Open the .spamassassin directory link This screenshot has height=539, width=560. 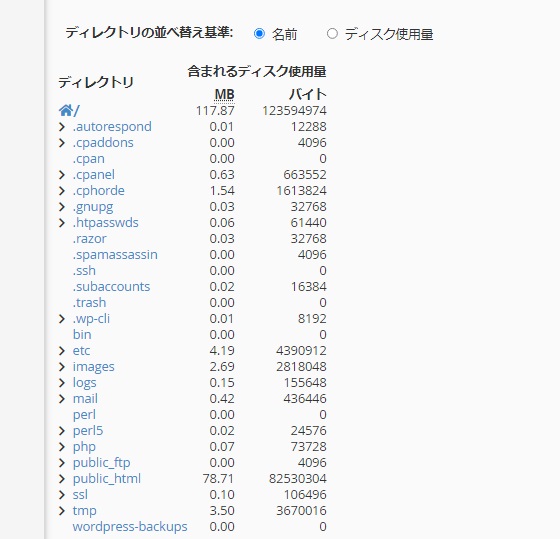(x=115, y=255)
